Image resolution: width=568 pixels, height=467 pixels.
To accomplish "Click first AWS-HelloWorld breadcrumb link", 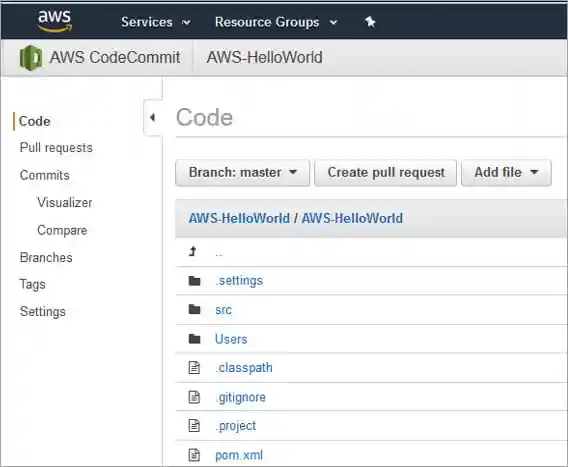I will 239,218.
